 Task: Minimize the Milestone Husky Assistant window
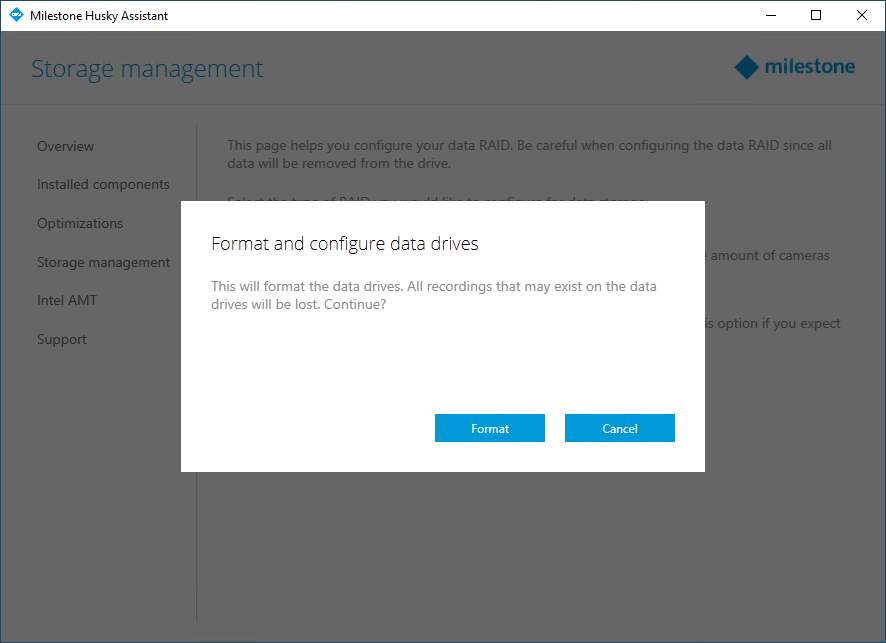pos(771,15)
